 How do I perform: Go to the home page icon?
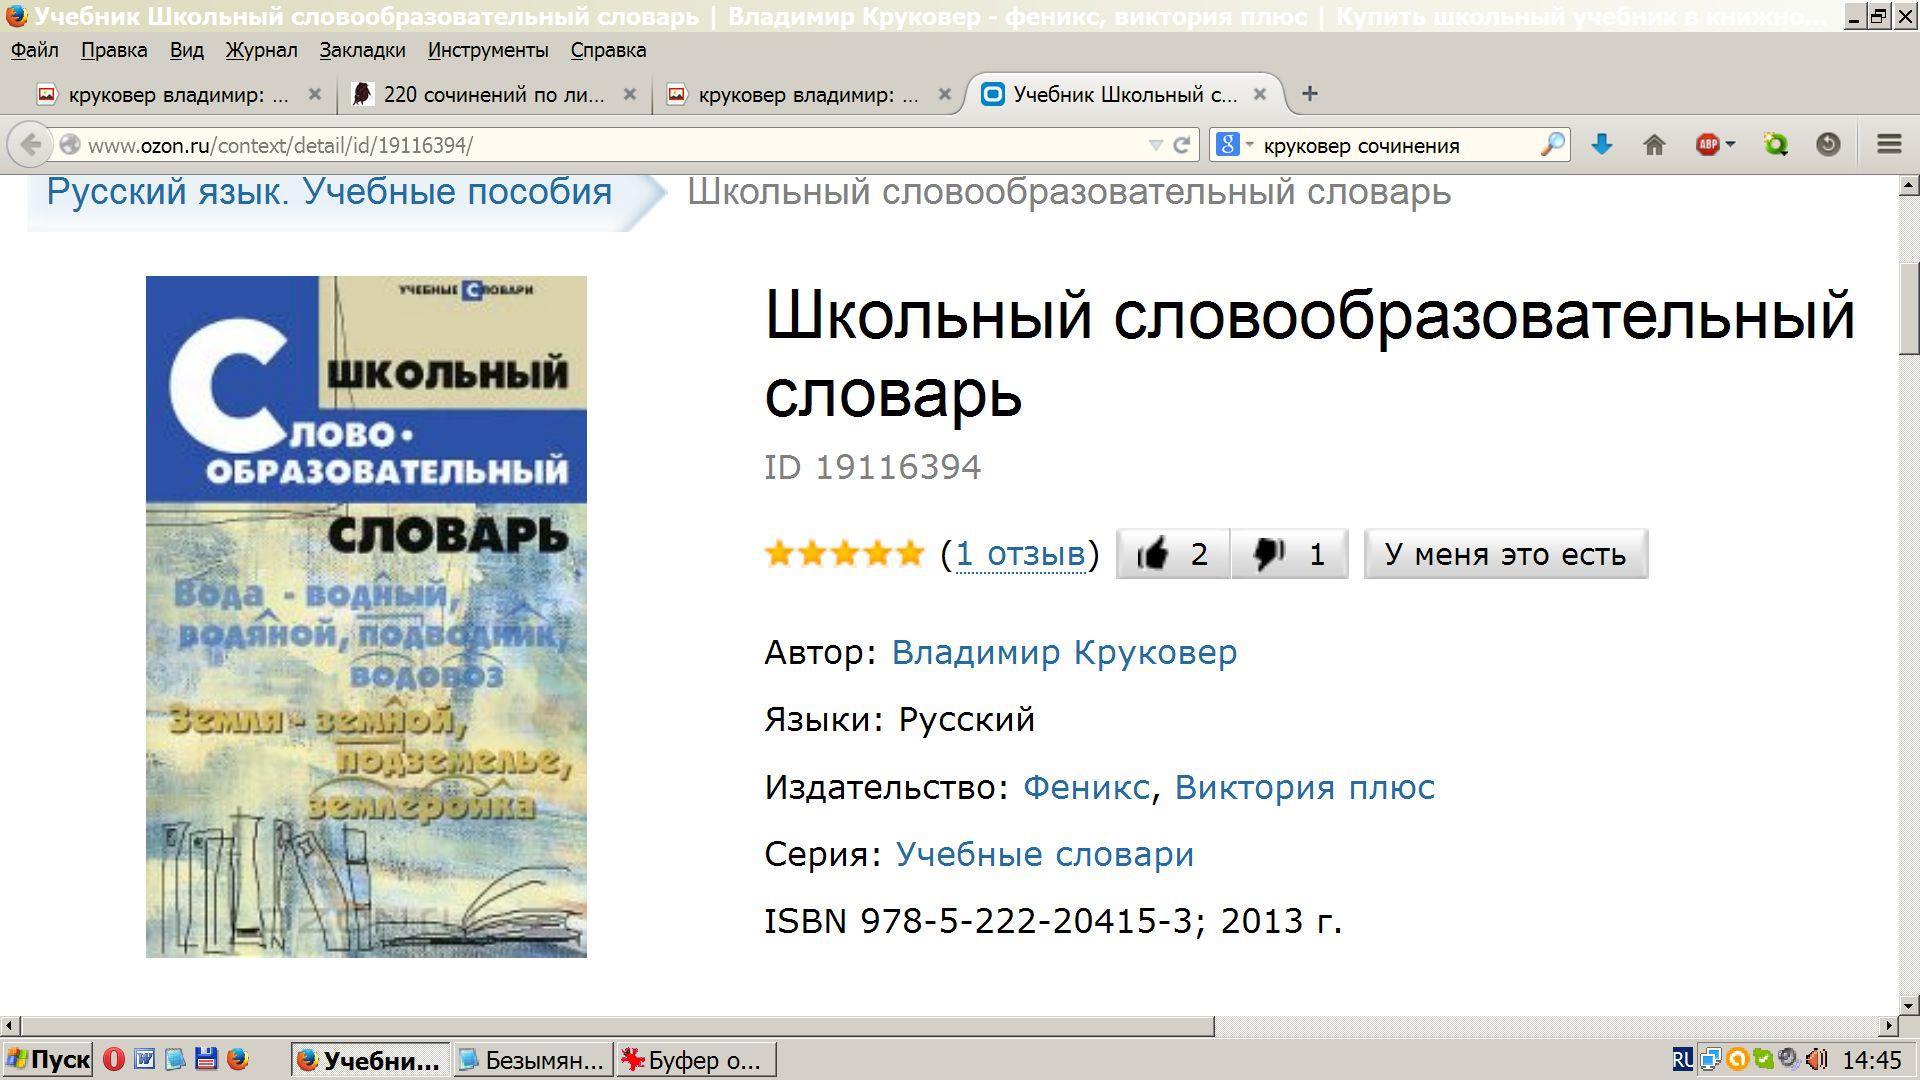point(1654,145)
